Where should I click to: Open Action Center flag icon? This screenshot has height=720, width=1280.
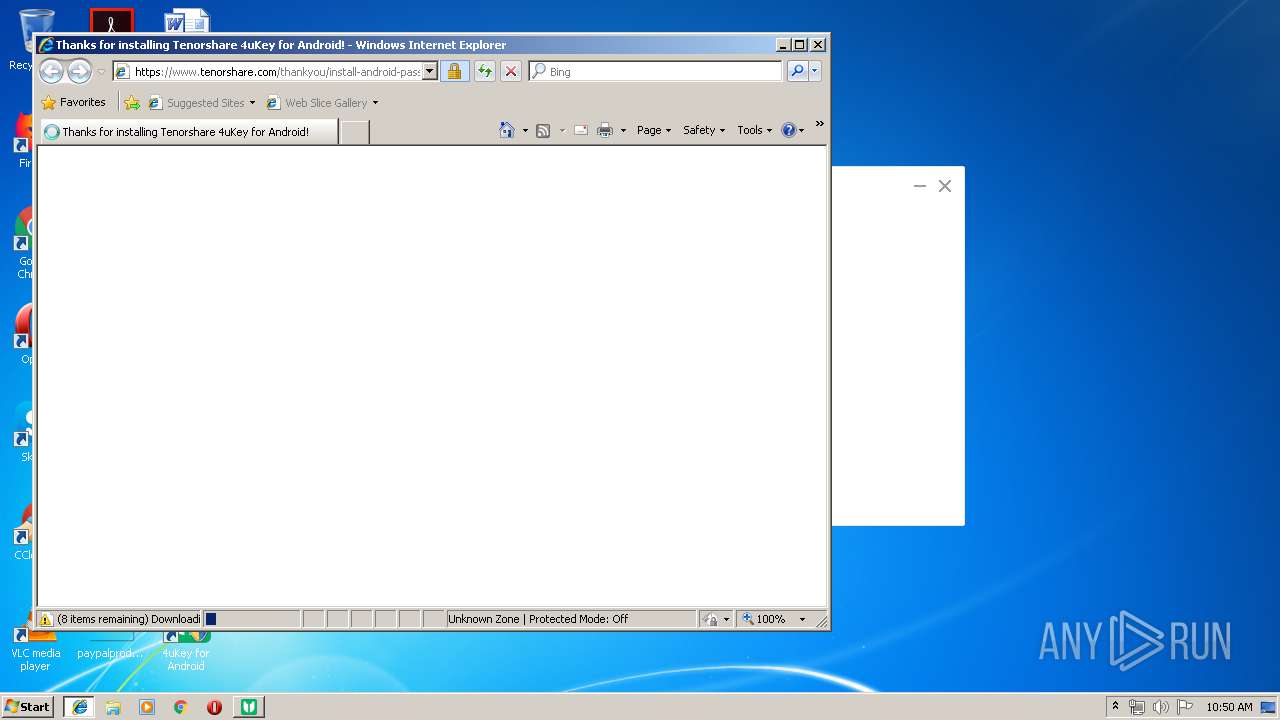[1185, 707]
